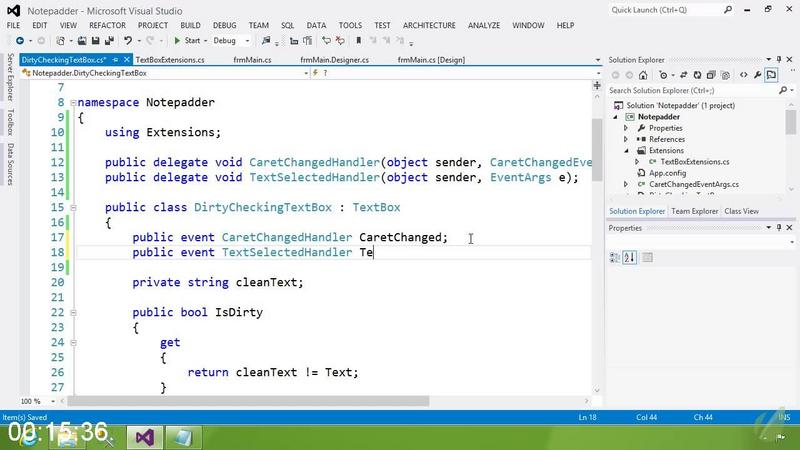Click the New Project toolbar icon
Screen dimensions: 800x450
60,40
